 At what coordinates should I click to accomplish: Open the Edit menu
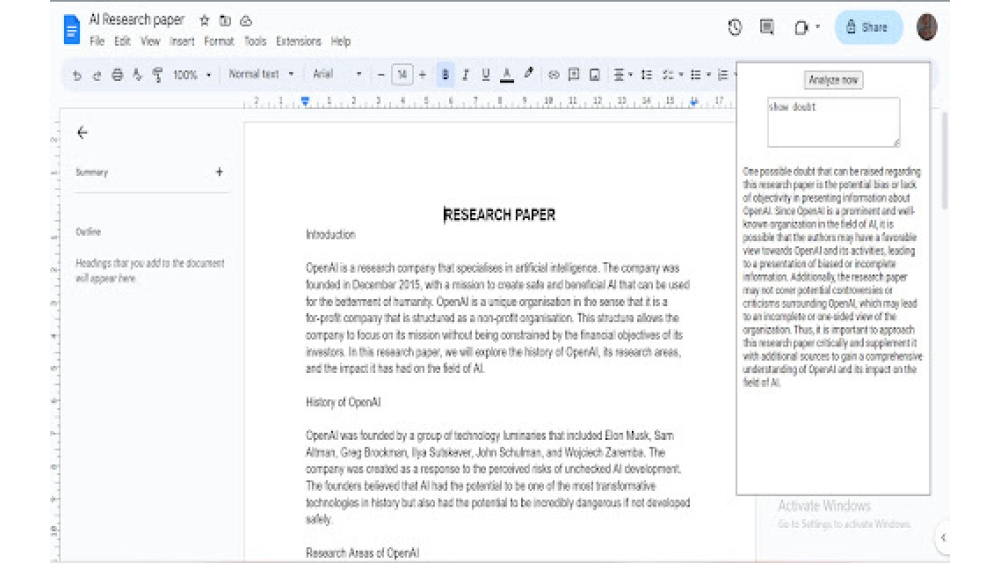[x=122, y=41]
